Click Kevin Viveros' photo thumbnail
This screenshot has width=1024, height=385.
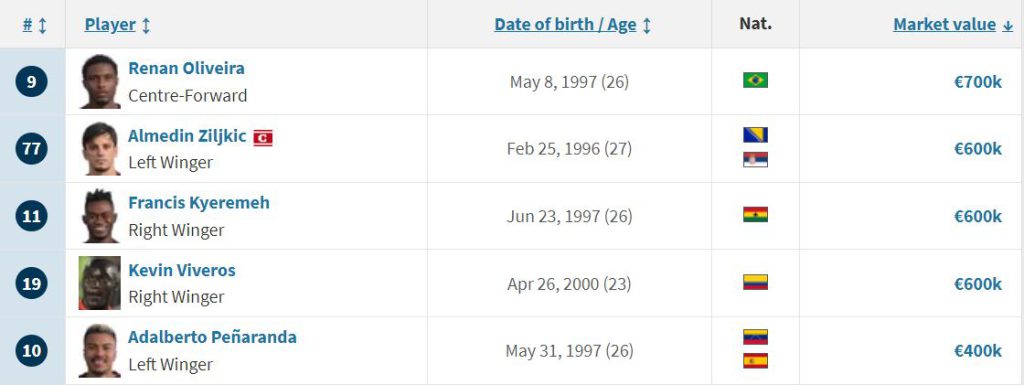[x=100, y=283]
